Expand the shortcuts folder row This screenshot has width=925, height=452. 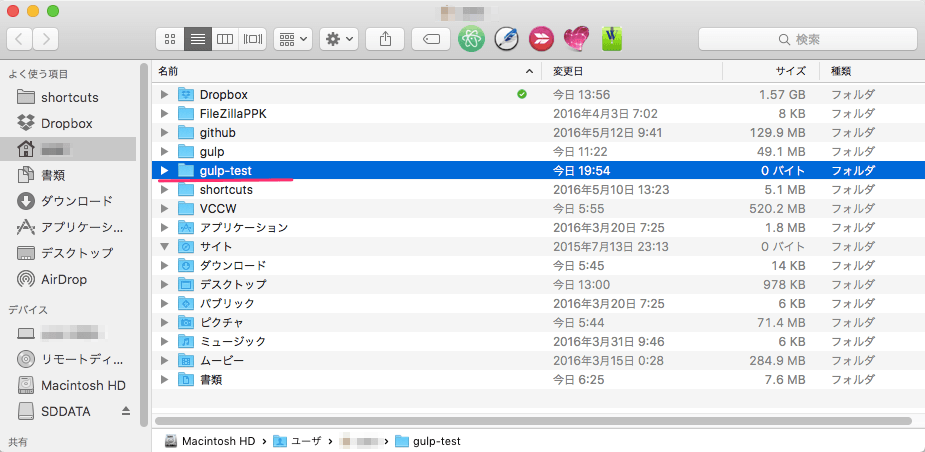[x=165, y=189]
